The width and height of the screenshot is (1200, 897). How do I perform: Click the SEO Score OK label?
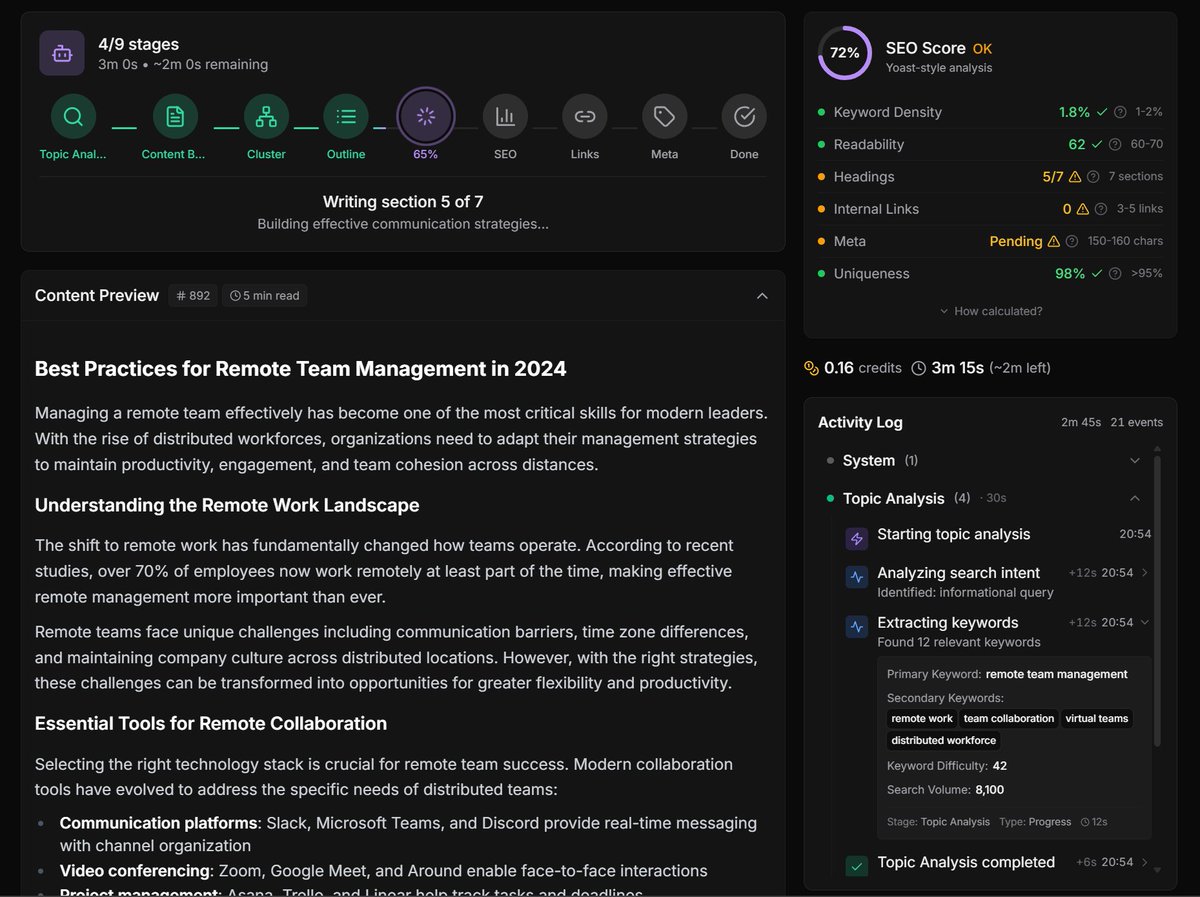click(x=982, y=48)
